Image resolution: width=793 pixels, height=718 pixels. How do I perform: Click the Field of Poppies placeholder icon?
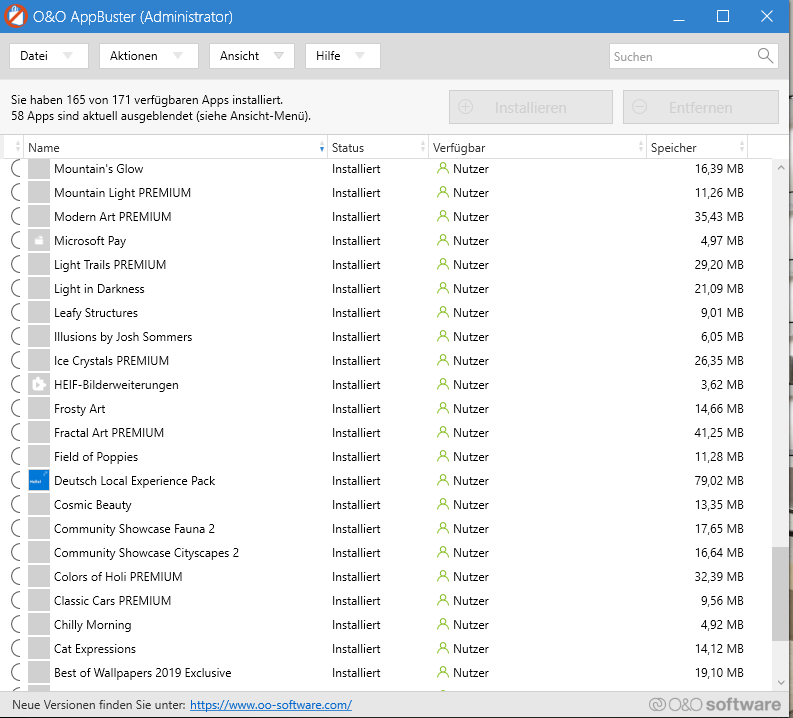click(x=39, y=457)
